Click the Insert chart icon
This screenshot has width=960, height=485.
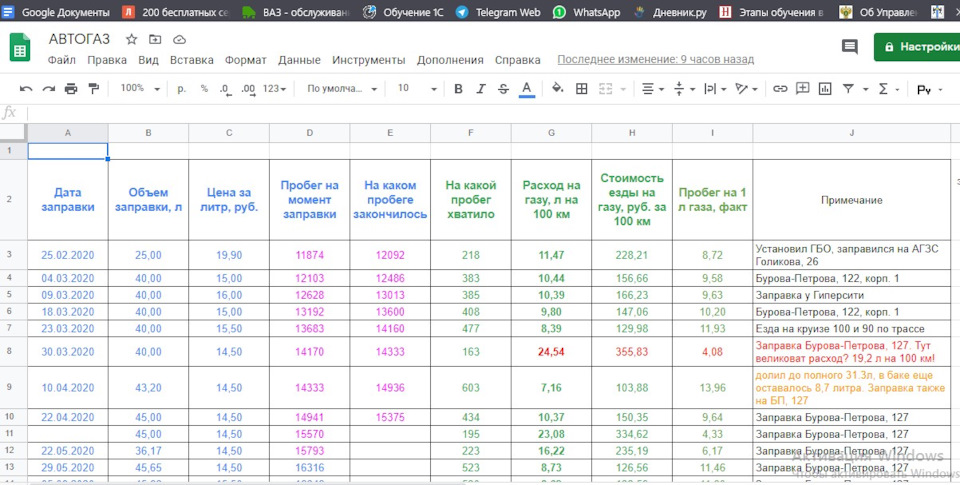(x=824, y=89)
